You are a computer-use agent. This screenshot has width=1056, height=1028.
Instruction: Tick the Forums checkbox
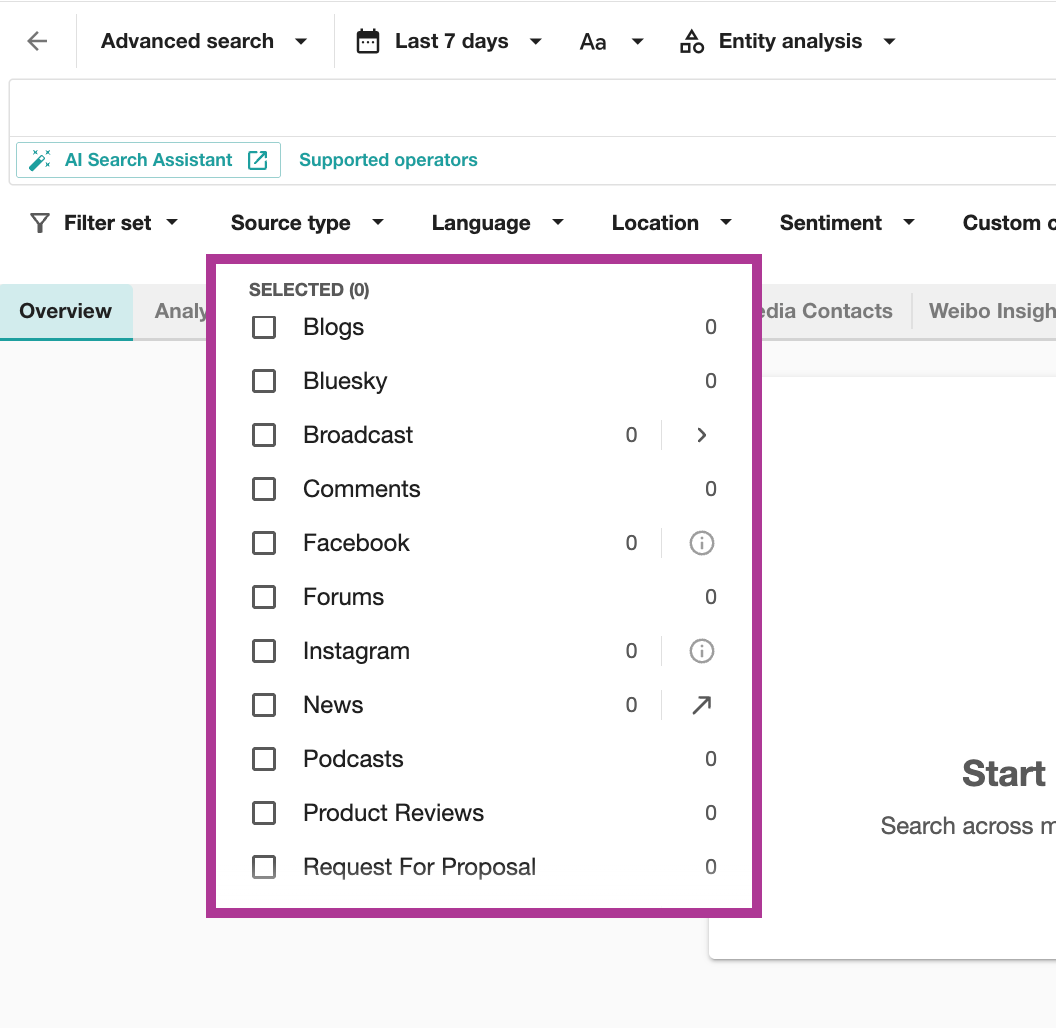coord(264,597)
